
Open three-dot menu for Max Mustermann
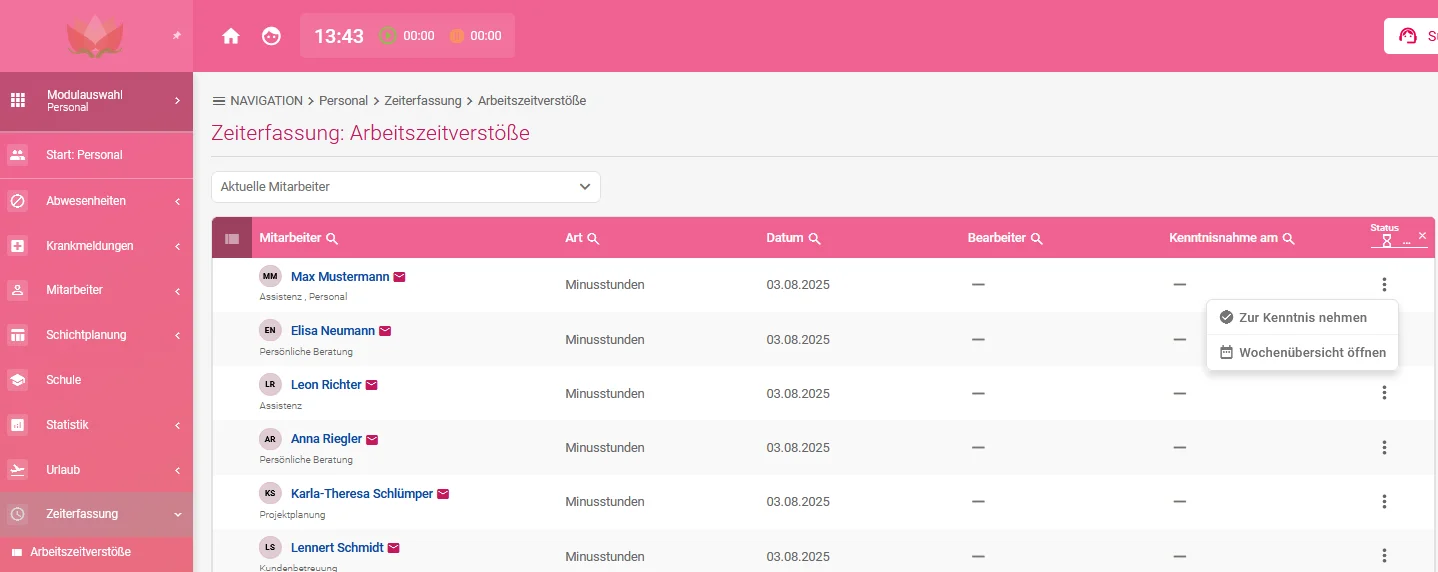click(1384, 285)
